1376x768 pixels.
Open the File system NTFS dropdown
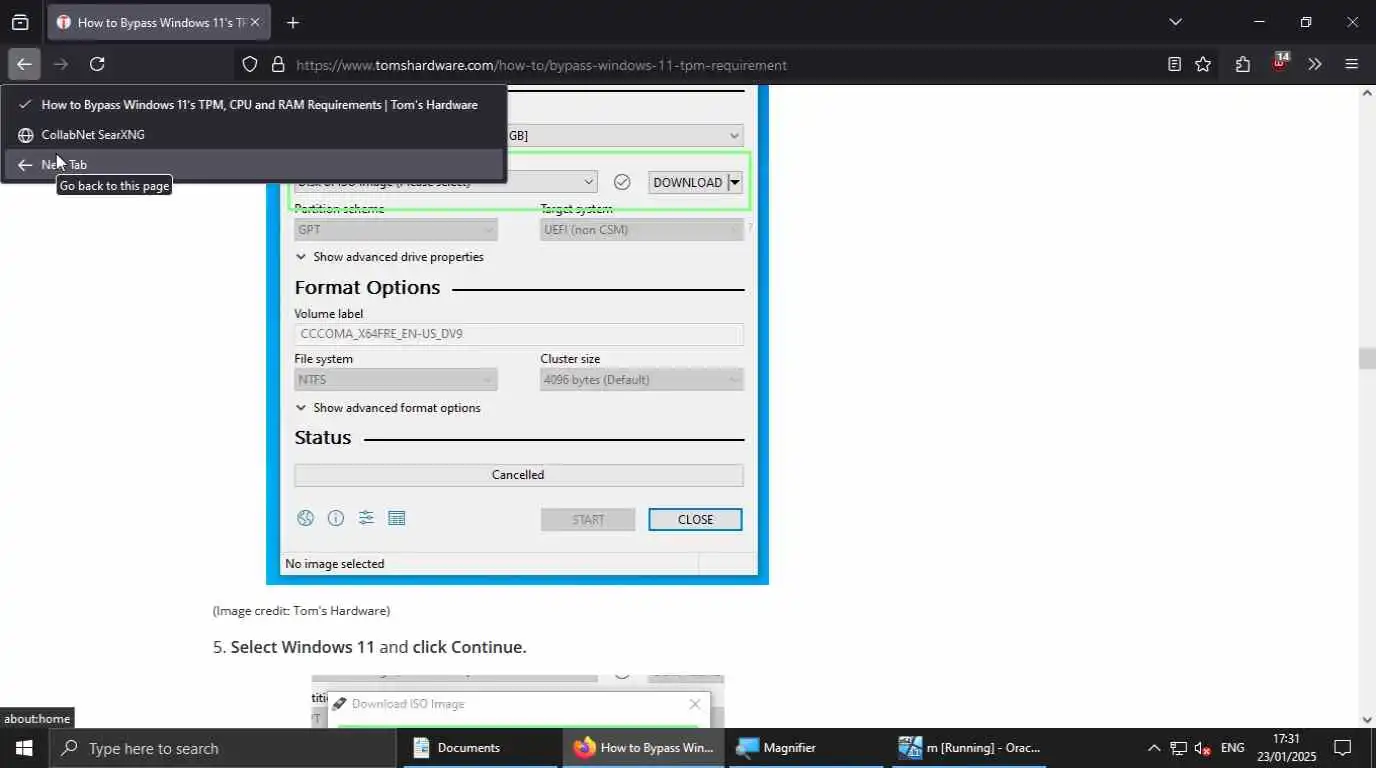tap(396, 380)
